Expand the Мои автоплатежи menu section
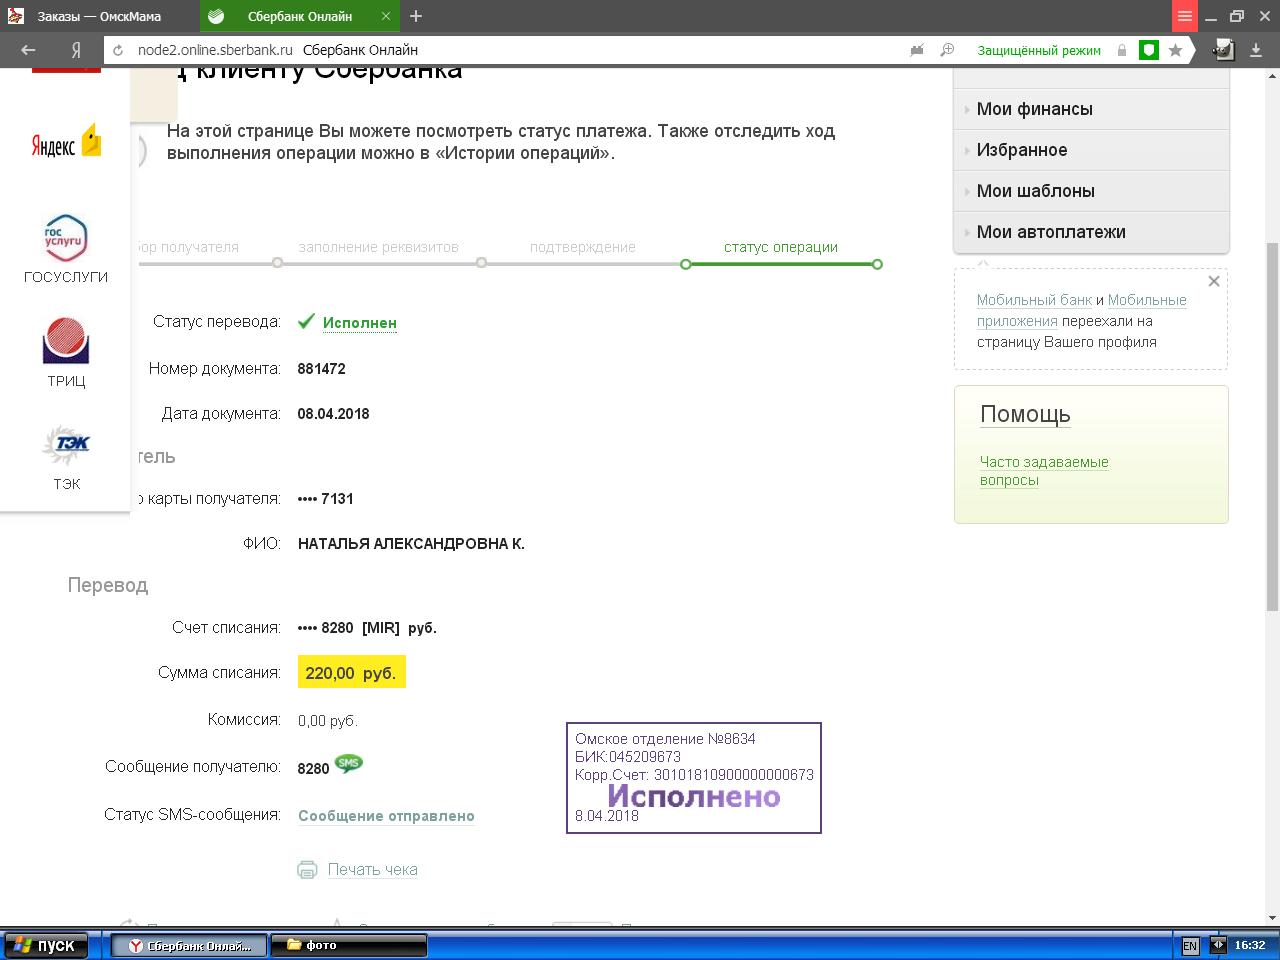1280x960 pixels. tap(1091, 232)
